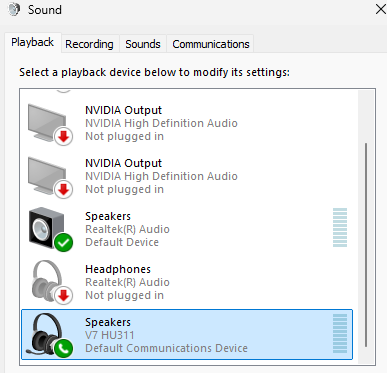Click the Realtek Speakers subwoofer icon

pos(47,228)
